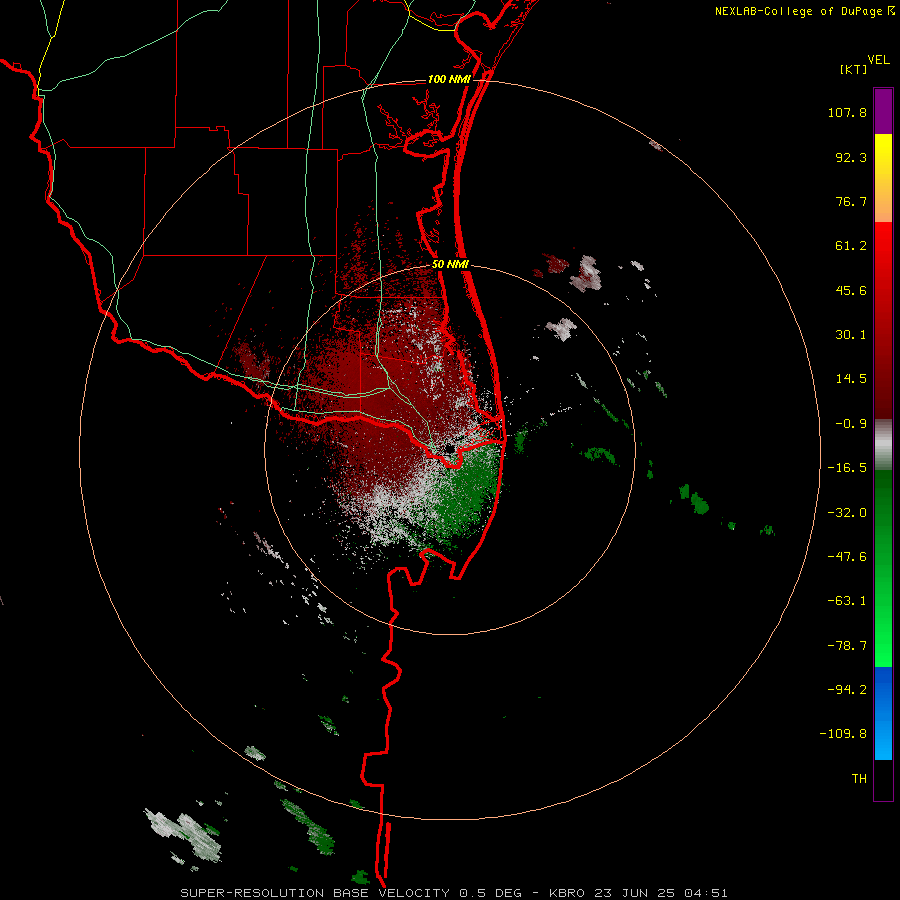Click the KBRO radar site black dot
The image size is (900, 900).
point(451,448)
